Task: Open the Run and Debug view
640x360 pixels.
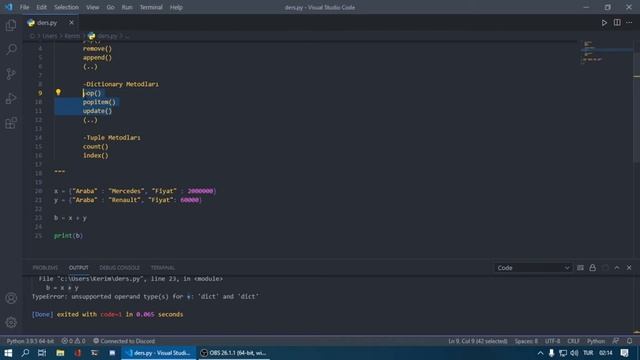Action: [x=11, y=98]
